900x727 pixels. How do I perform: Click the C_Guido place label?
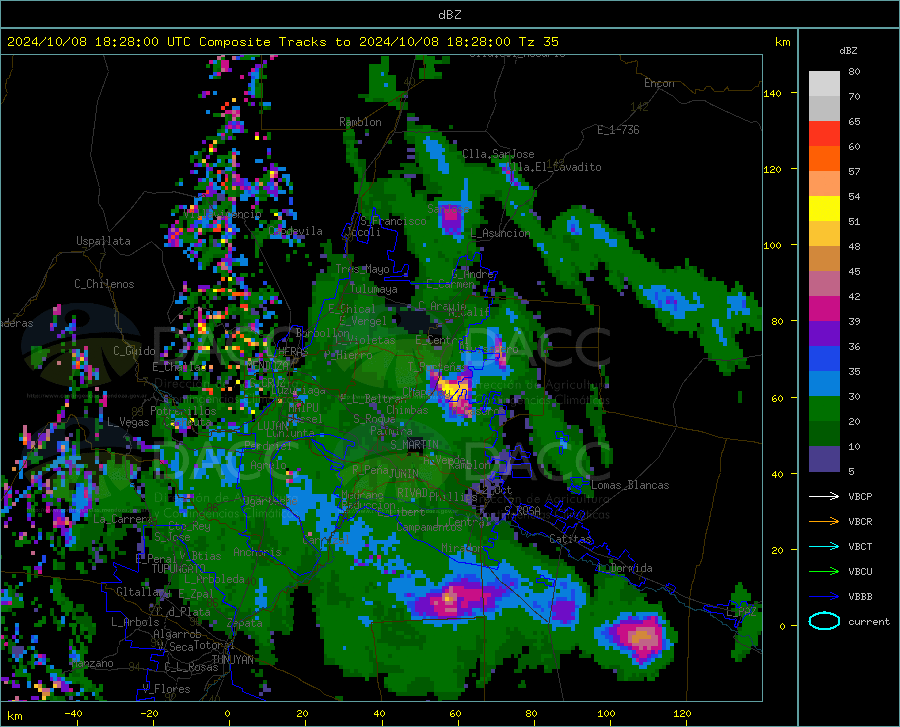(x=134, y=351)
